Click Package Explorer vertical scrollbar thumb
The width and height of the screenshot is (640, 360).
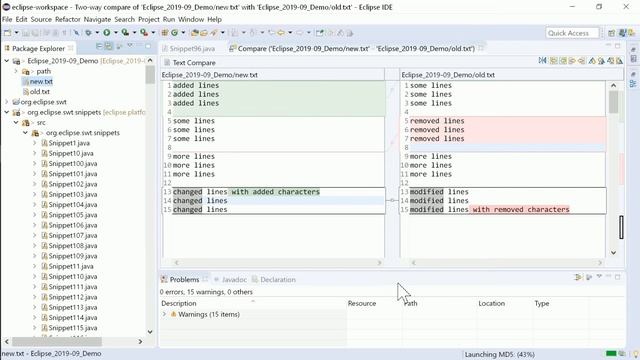tap(150, 75)
